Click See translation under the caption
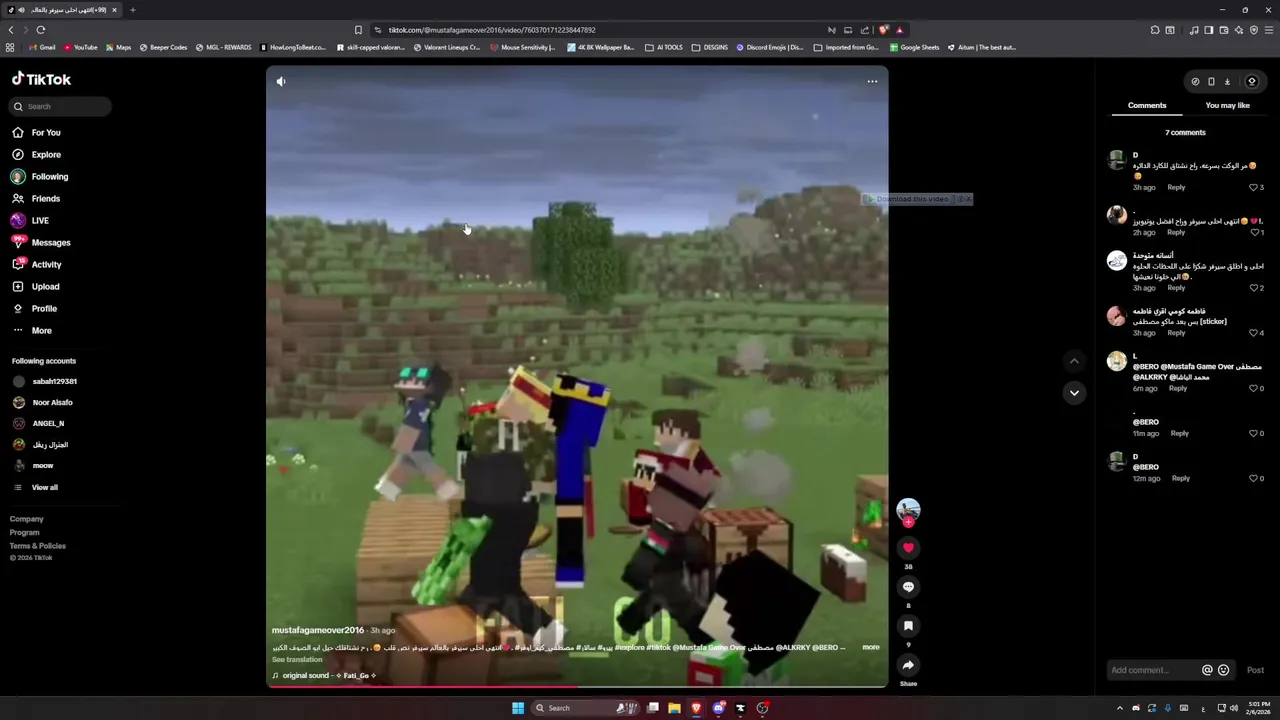1280x720 pixels. coord(297,660)
